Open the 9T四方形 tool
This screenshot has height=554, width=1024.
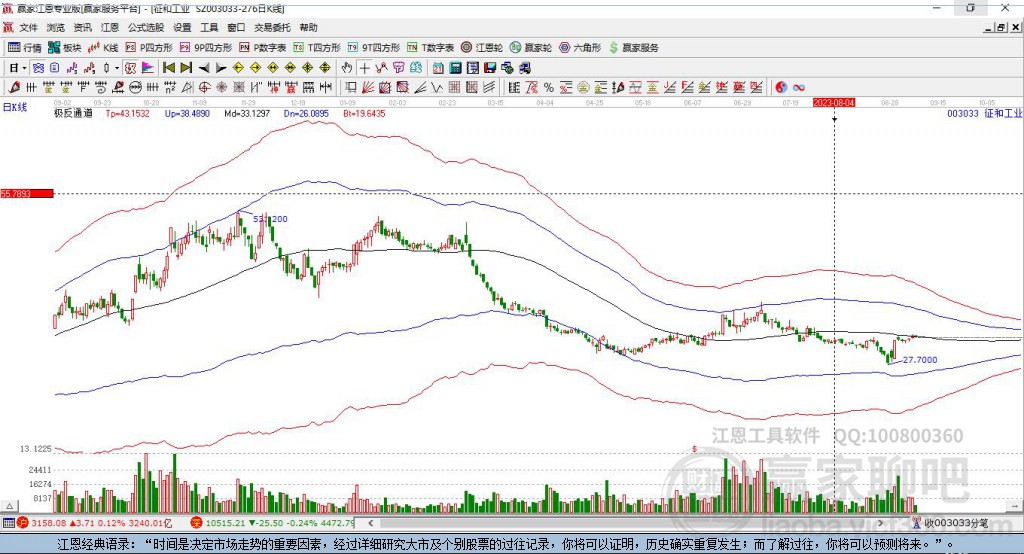click(374, 48)
